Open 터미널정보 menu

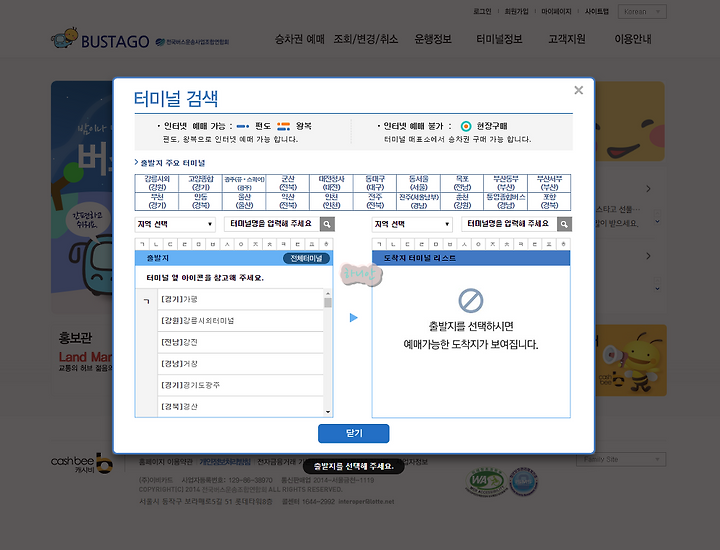coord(499,39)
